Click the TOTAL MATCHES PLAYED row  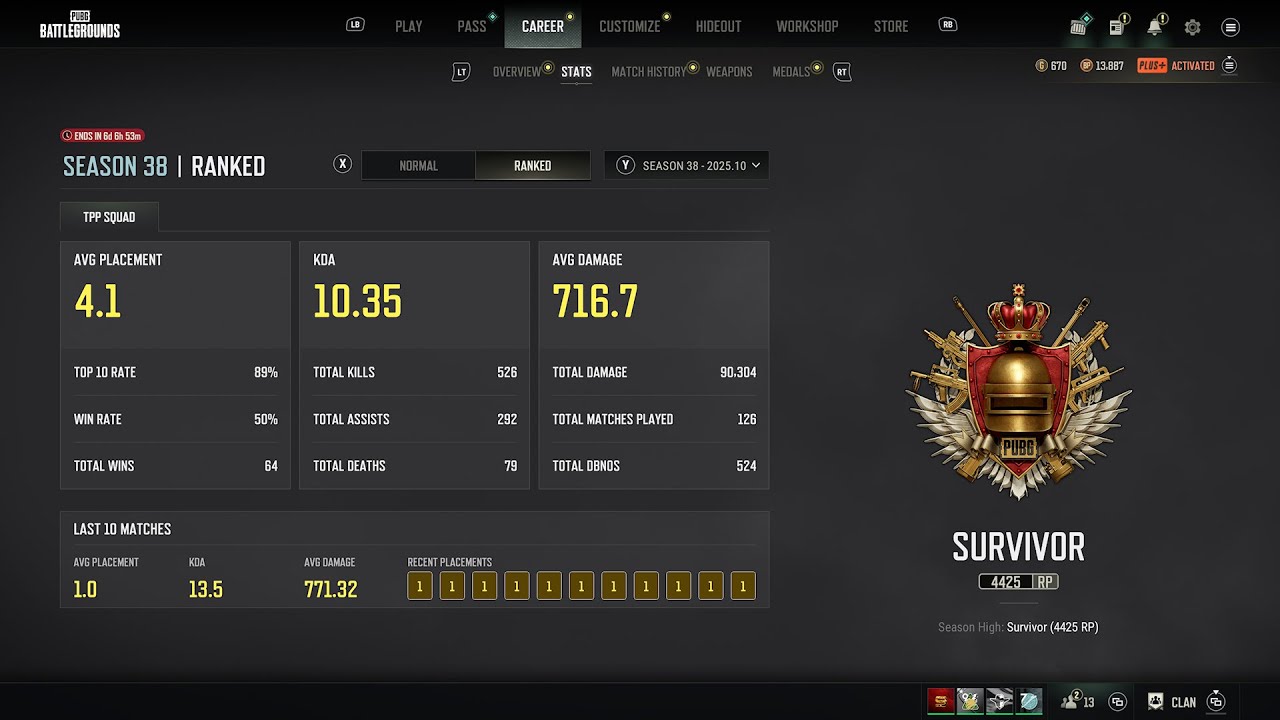[654, 419]
